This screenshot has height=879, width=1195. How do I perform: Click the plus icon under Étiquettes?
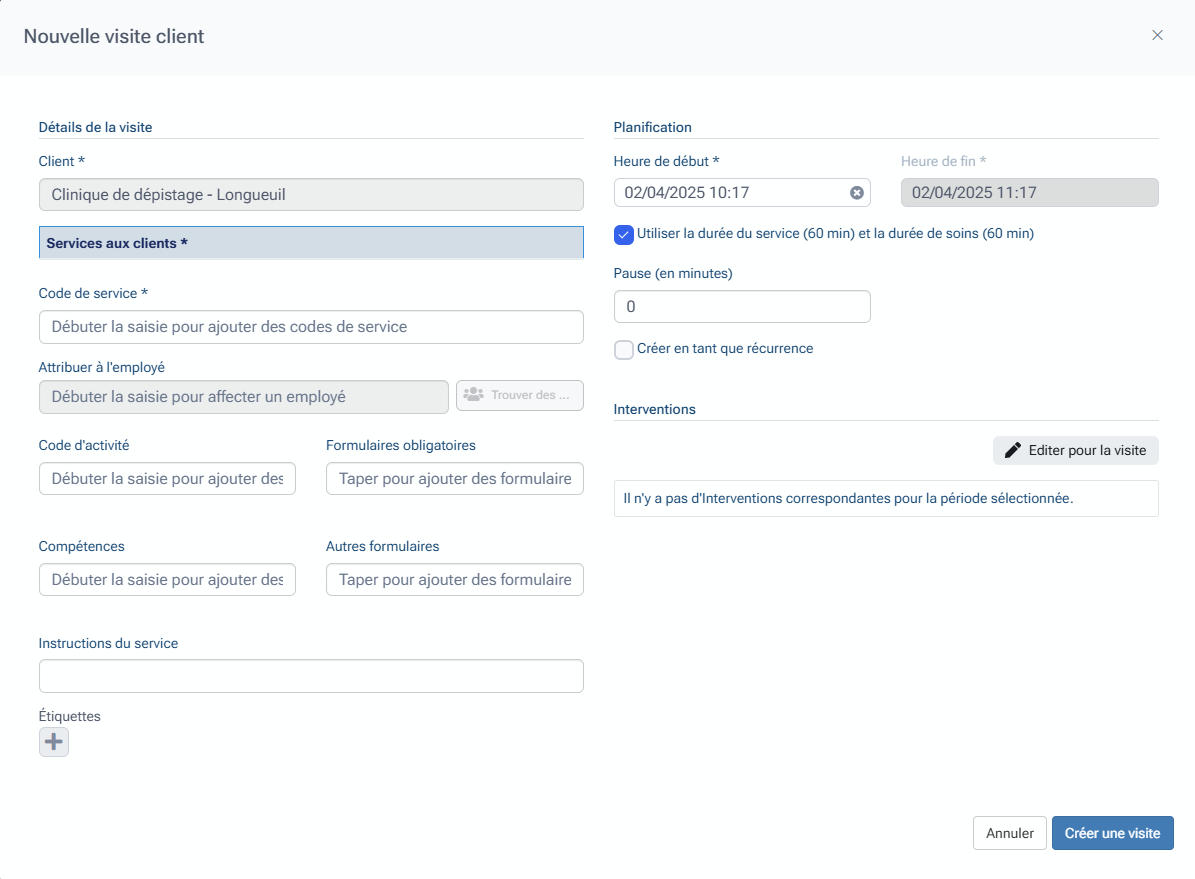[x=54, y=742]
